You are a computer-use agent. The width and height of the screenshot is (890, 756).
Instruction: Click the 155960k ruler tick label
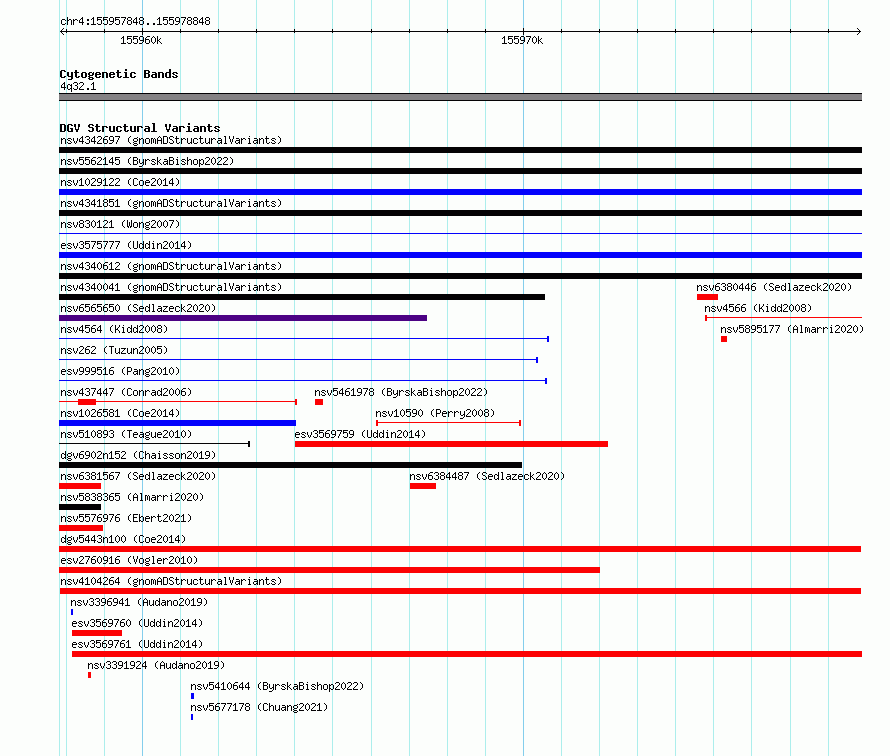pyautogui.click(x=141, y=40)
